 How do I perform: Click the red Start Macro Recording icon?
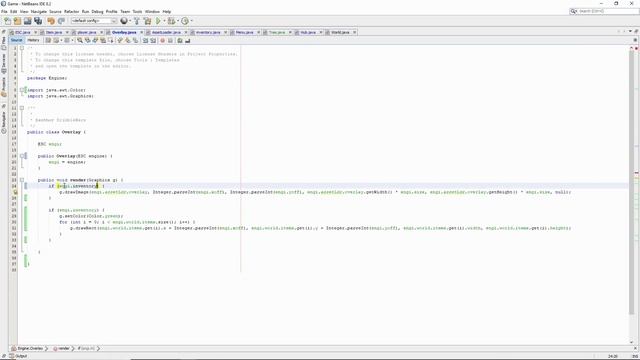(162, 40)
